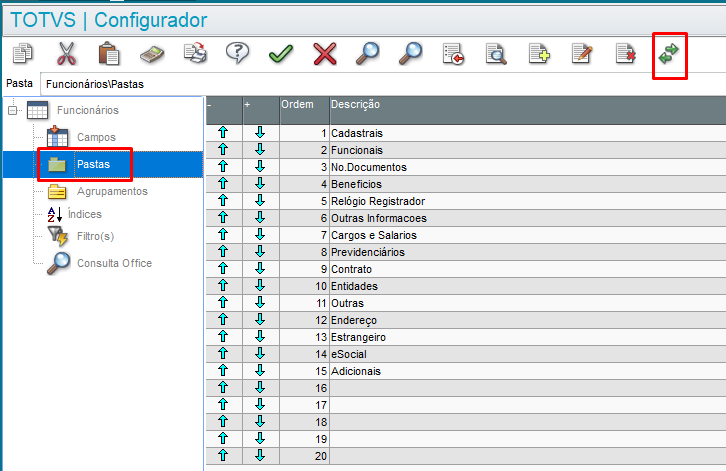This screenshot has height=471, width=726.
Task: Click the printer toolbar icon
Action: pyautogui.click(x=195, y=53)
